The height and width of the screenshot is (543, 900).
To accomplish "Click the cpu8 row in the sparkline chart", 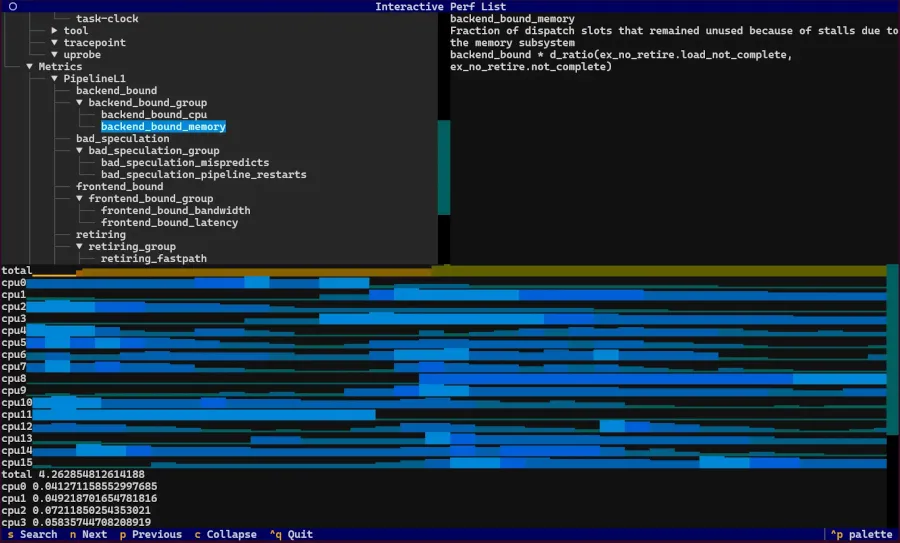I will click(x=450, y=379).
